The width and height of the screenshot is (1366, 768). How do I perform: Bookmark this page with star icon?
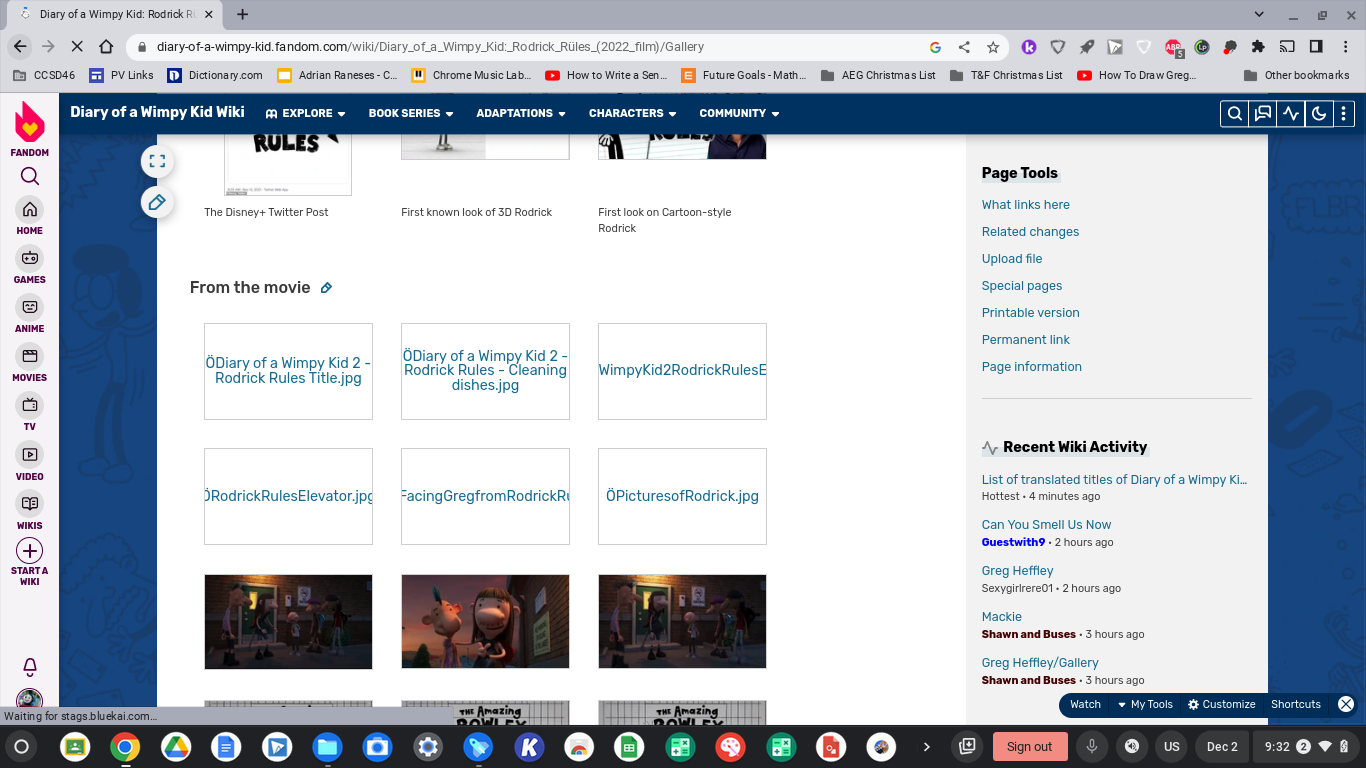[993, 47]
